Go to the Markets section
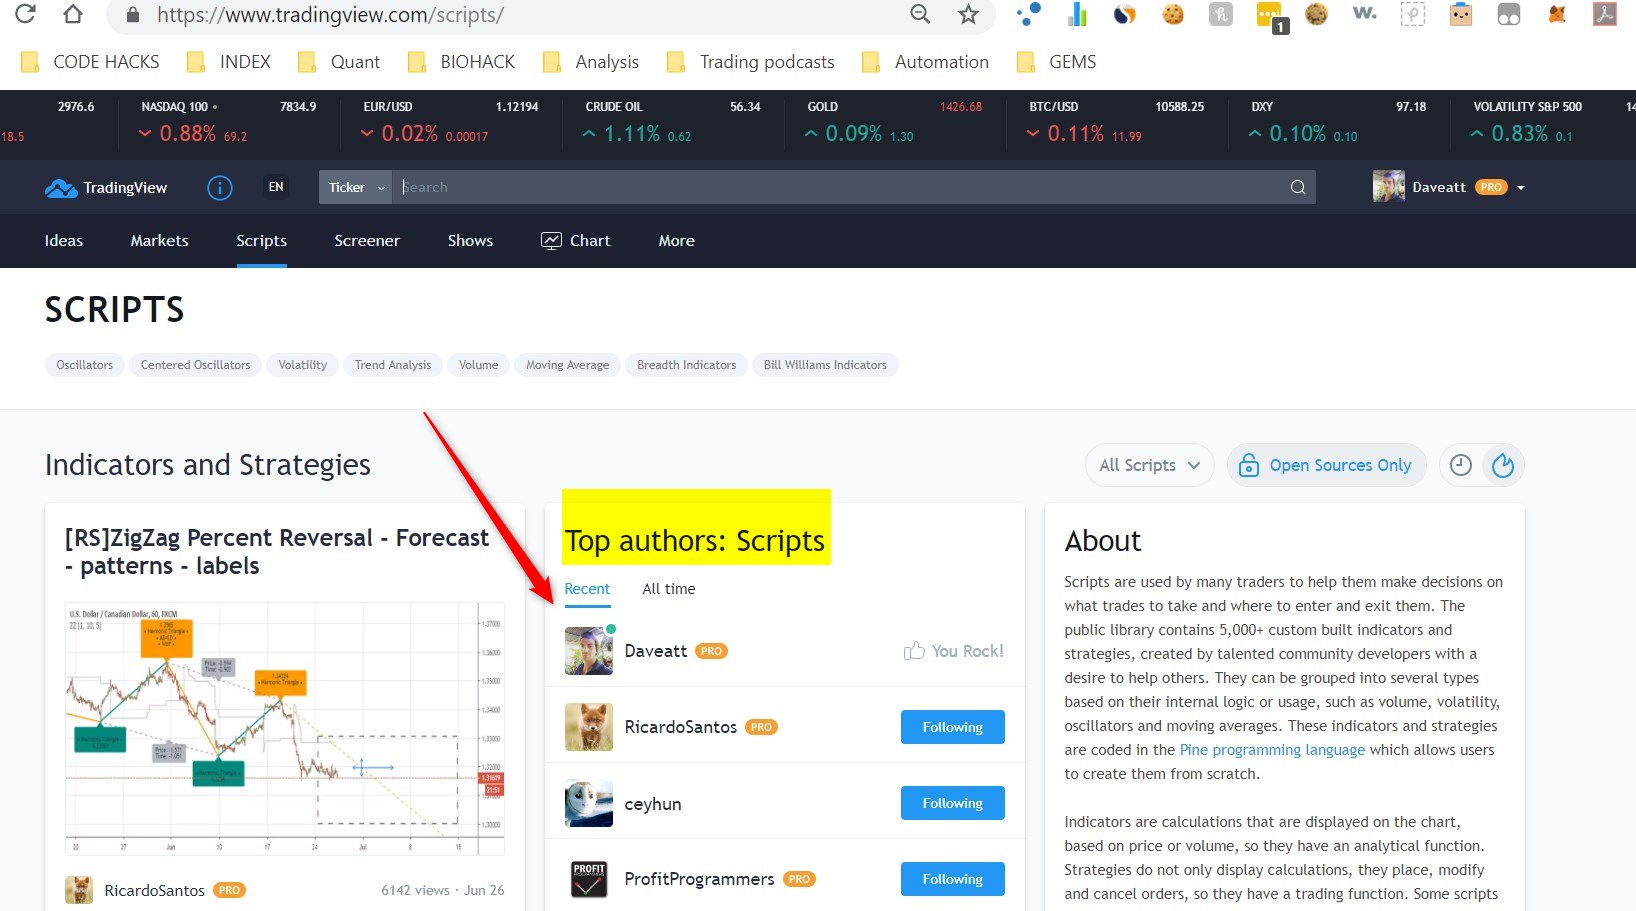Image resolution: width=1636 pixels, height=911 pixels. tap(160, 241)
